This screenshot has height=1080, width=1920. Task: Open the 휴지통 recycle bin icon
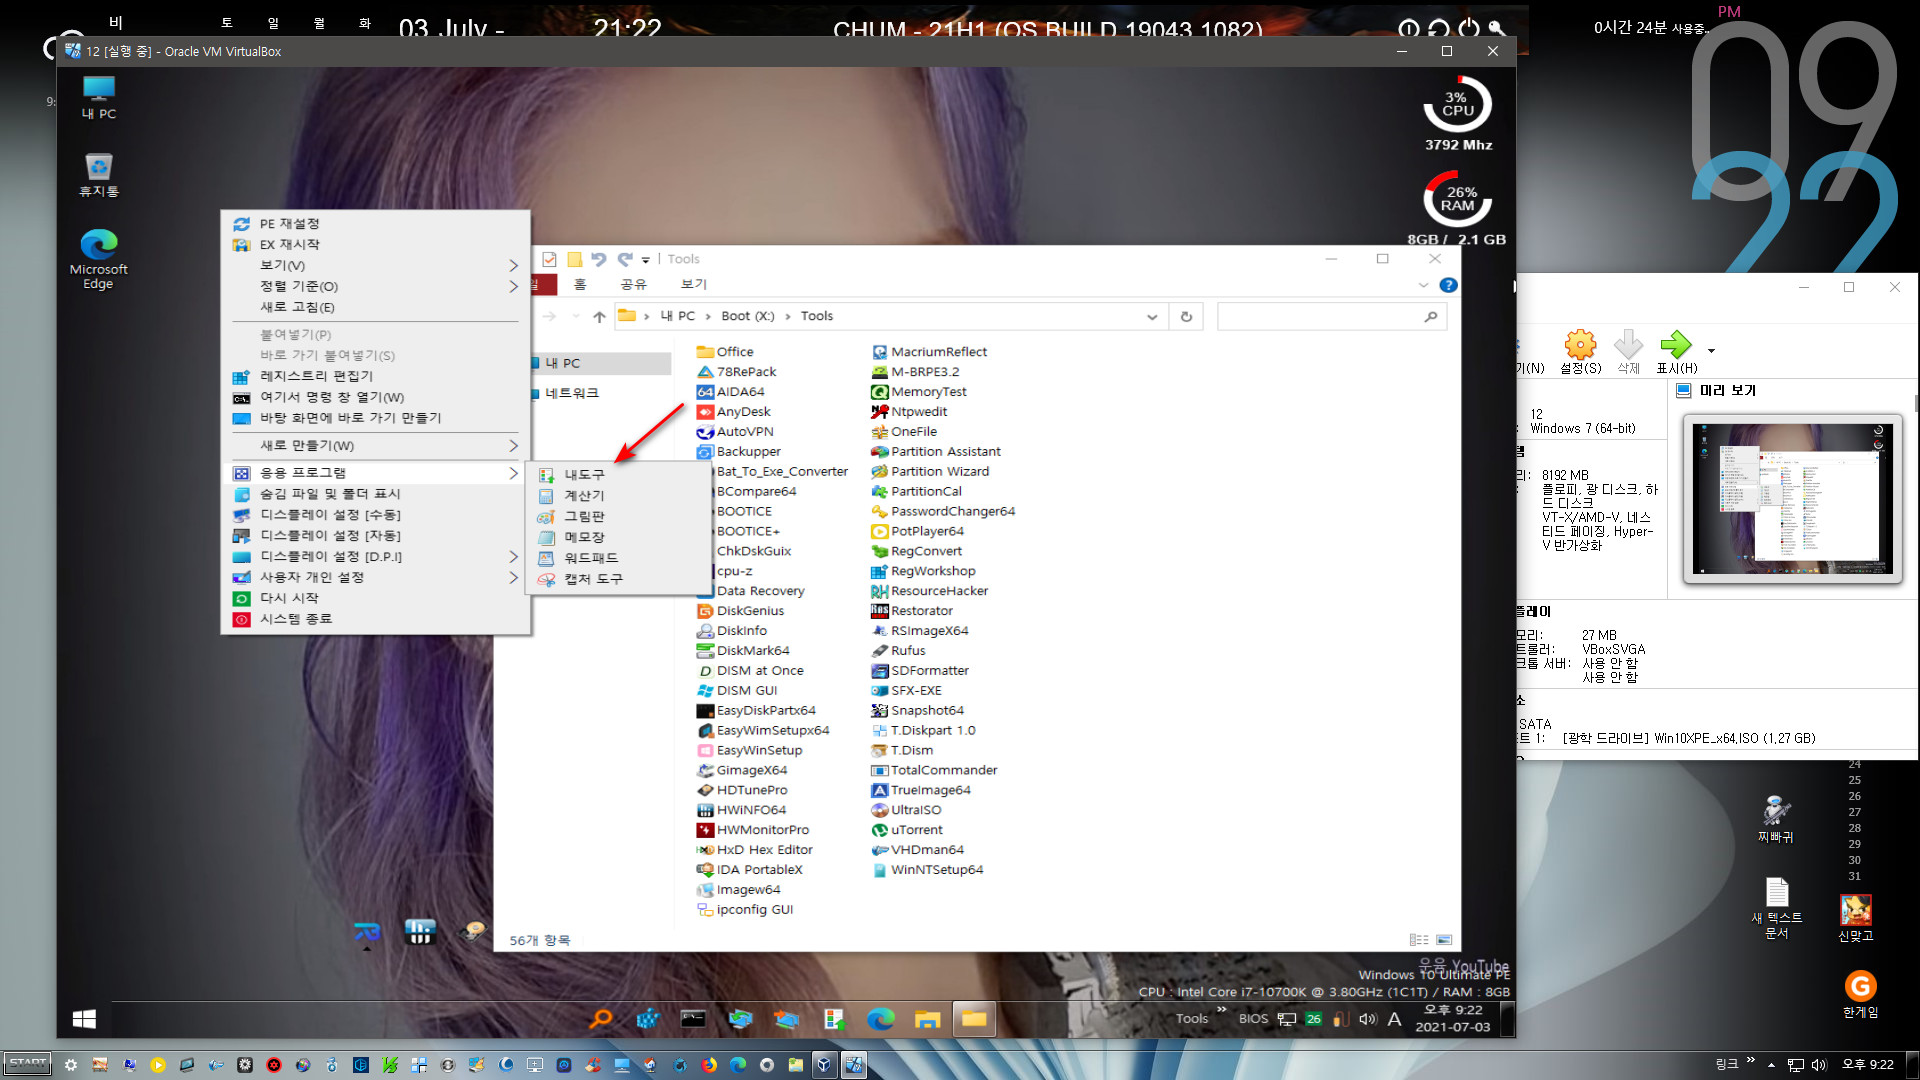click(x=98, y=175)
